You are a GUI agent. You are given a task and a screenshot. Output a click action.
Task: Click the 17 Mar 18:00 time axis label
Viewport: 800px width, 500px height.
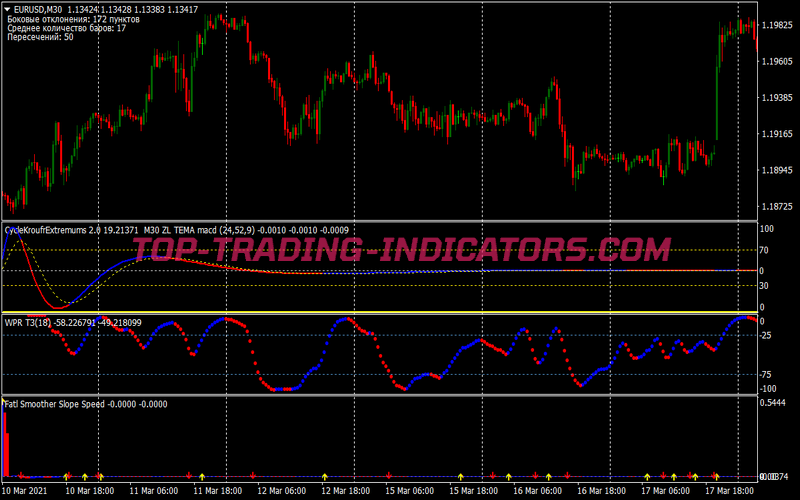730,490
